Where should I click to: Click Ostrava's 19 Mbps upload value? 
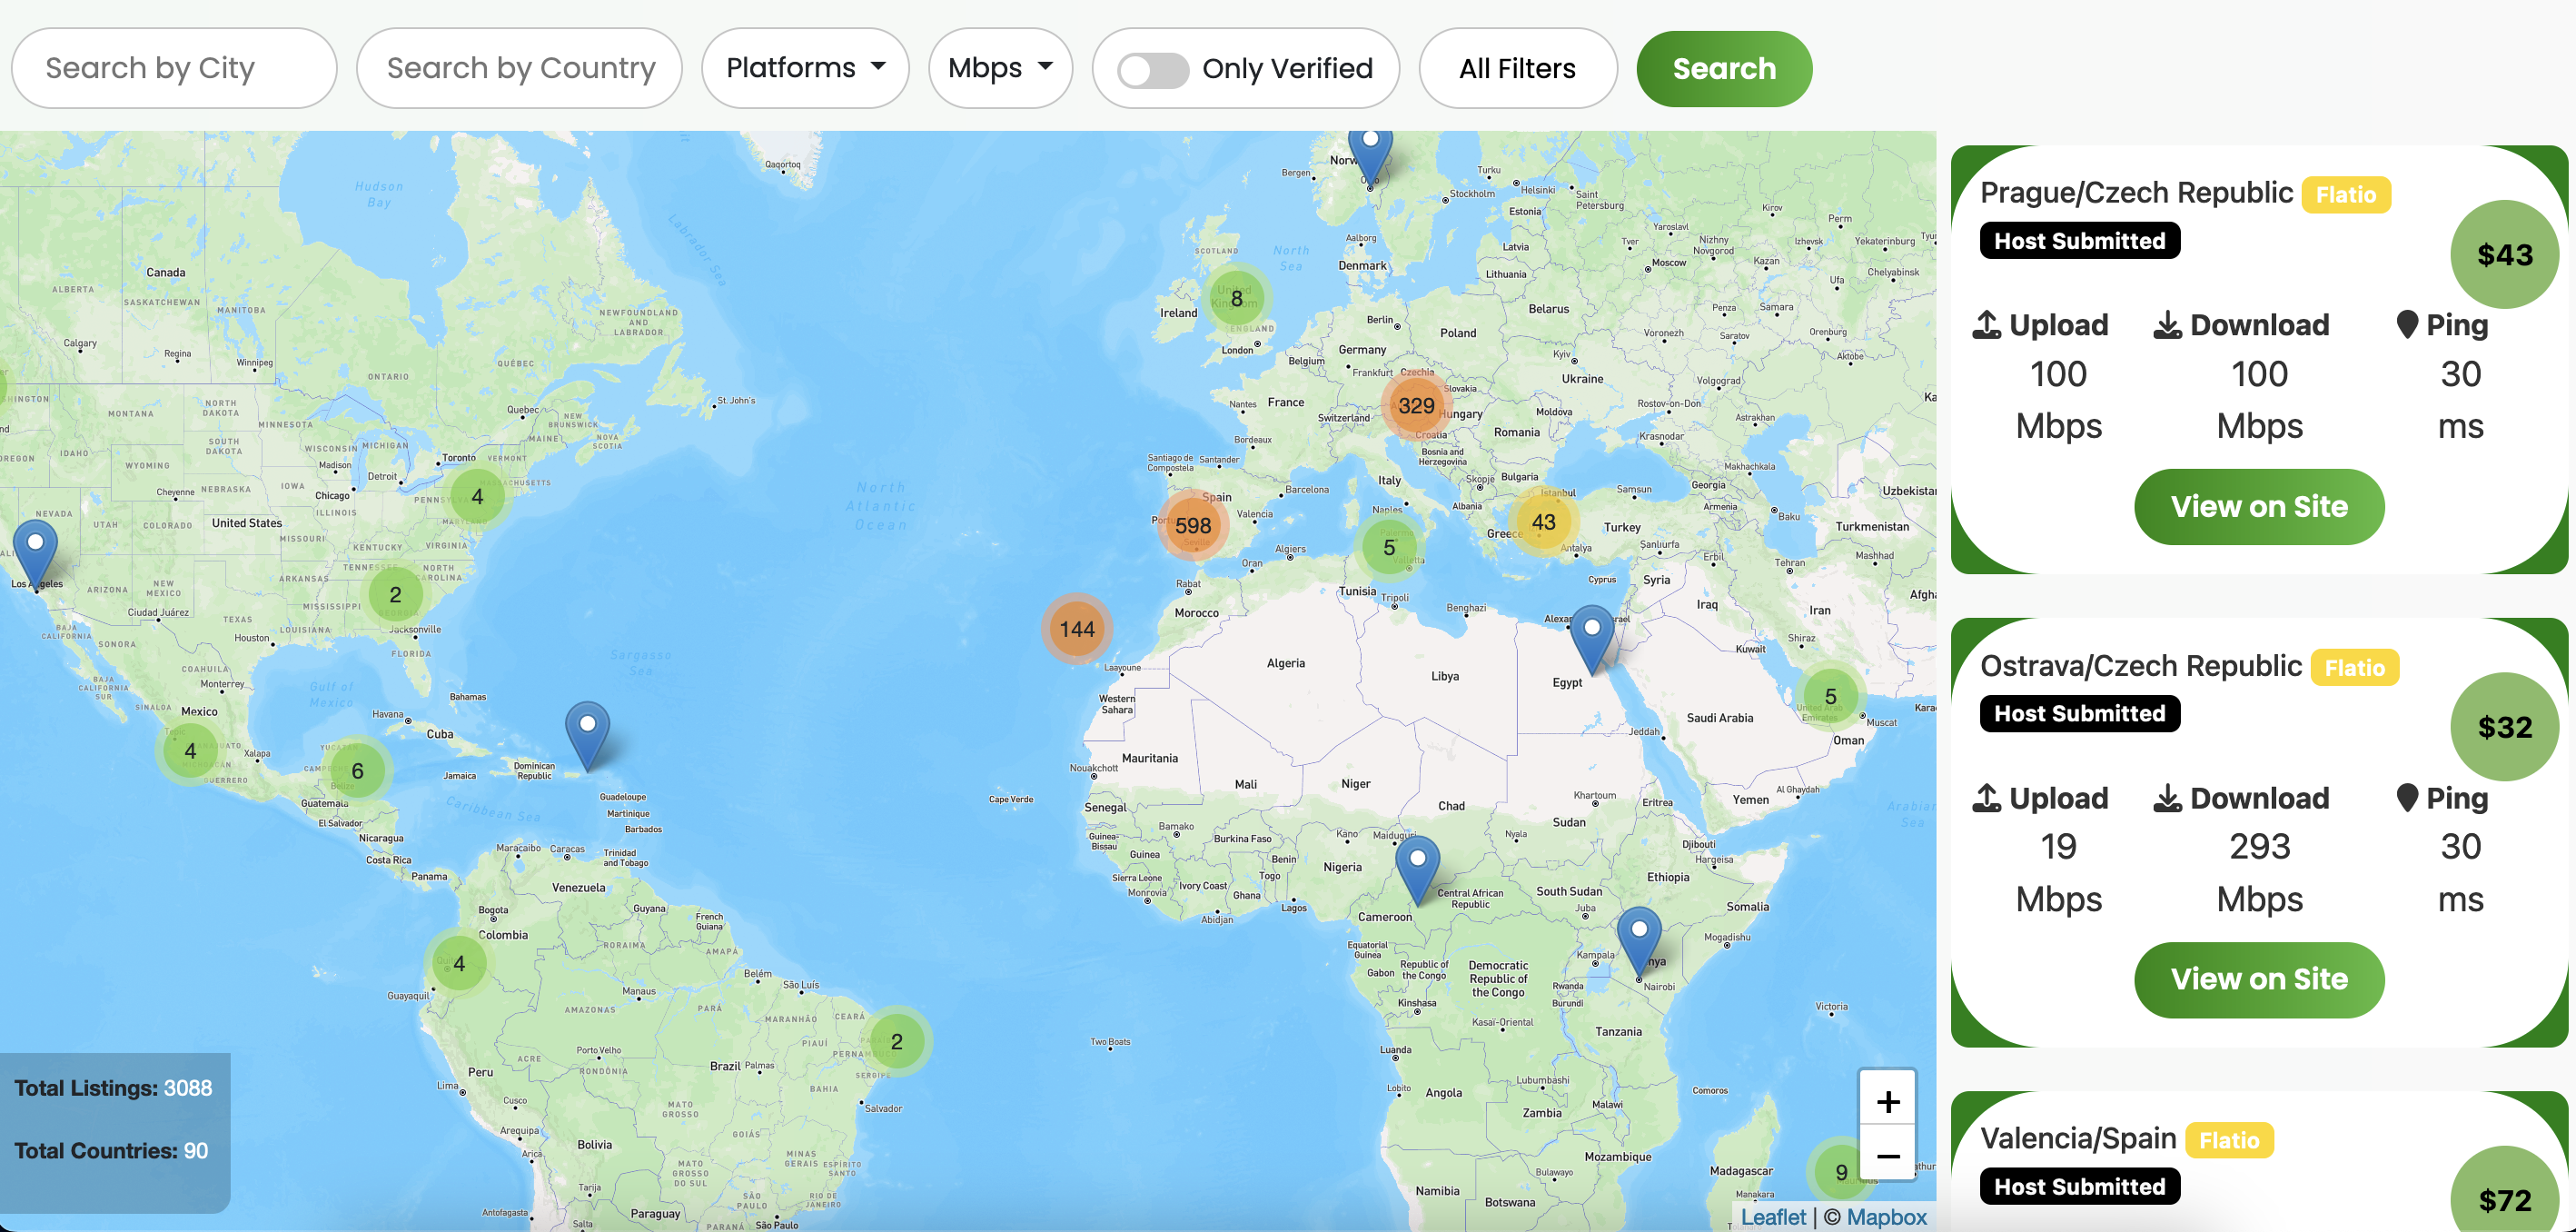[2058, 873]
